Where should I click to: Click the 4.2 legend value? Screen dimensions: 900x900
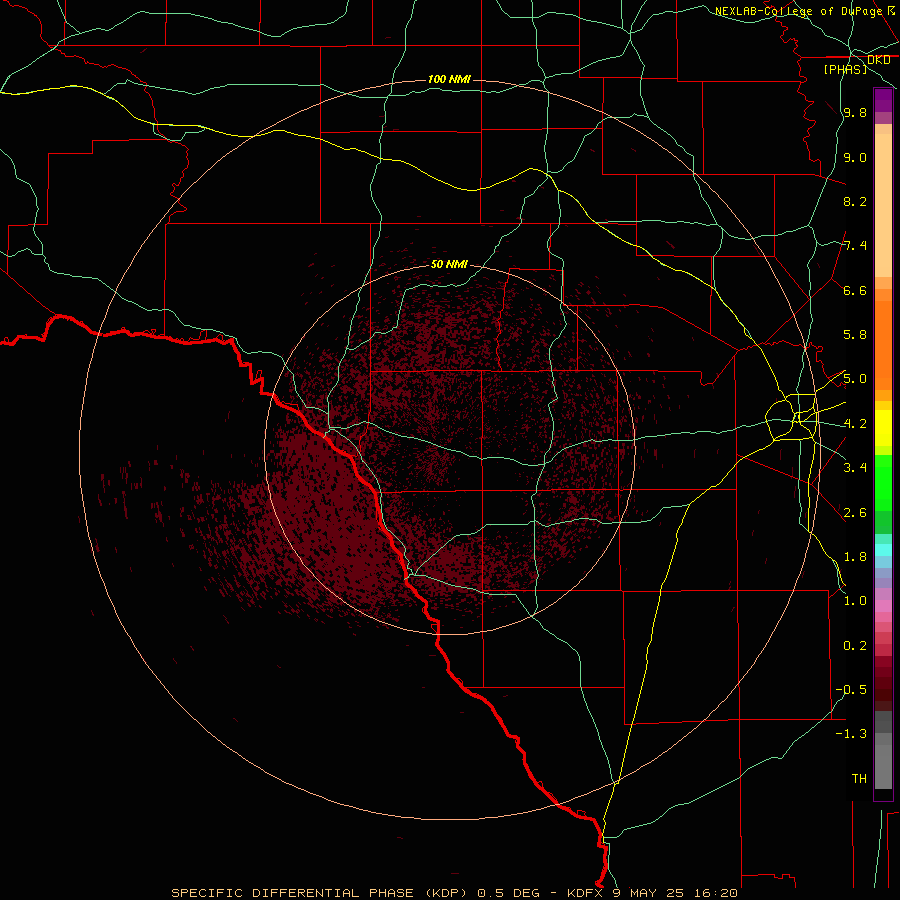click(x=855, y=424)
